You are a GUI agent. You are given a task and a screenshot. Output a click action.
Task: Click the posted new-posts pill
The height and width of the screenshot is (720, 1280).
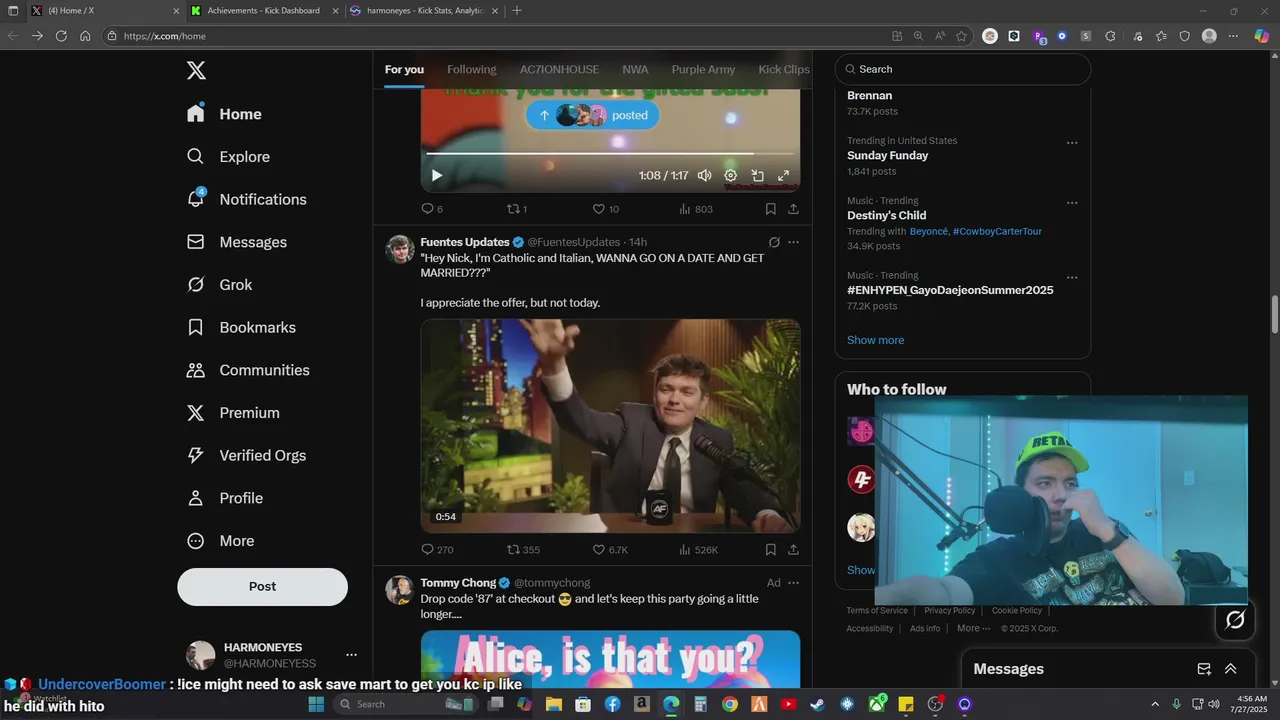pyautogui.click(x=593, y=115)
